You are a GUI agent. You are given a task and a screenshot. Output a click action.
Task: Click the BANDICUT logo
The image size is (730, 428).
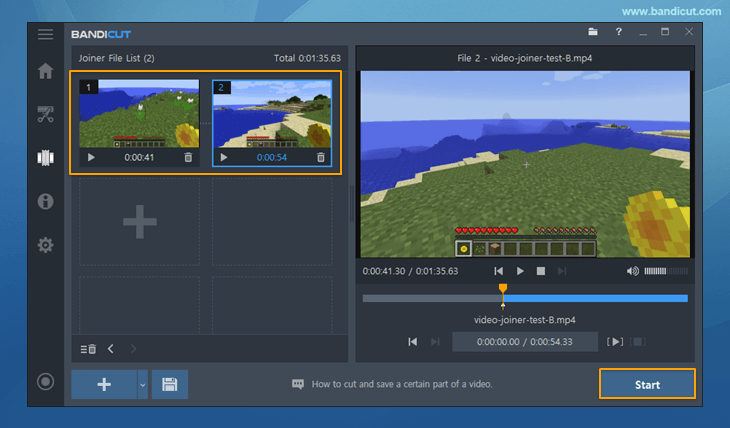pyautogui.click(x=101, y=34)
